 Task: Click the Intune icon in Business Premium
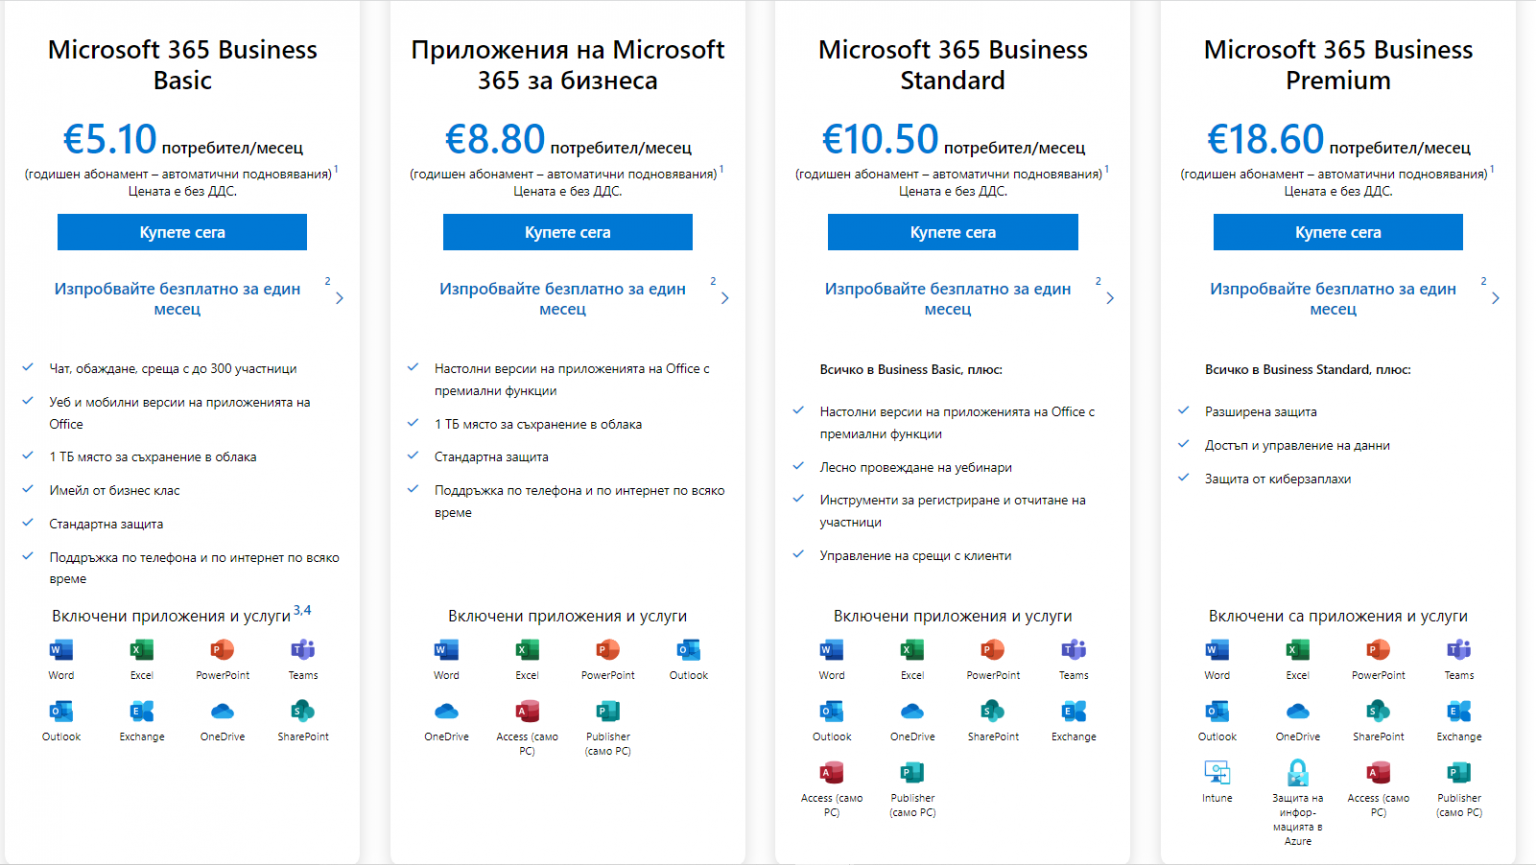1217,773
